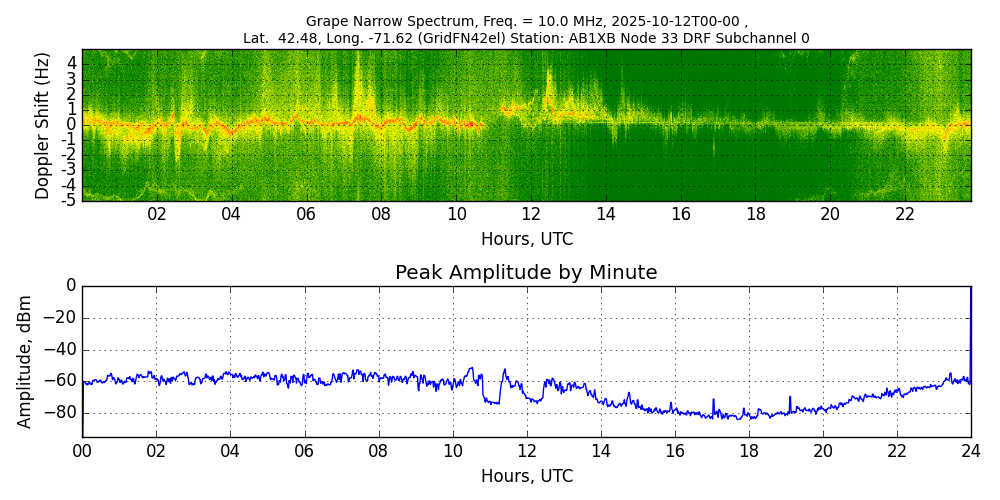Select the -40 dBm amplitude tick label
Image resolution: width=1000 pixels, height=500 pixels.
point(60,350)
